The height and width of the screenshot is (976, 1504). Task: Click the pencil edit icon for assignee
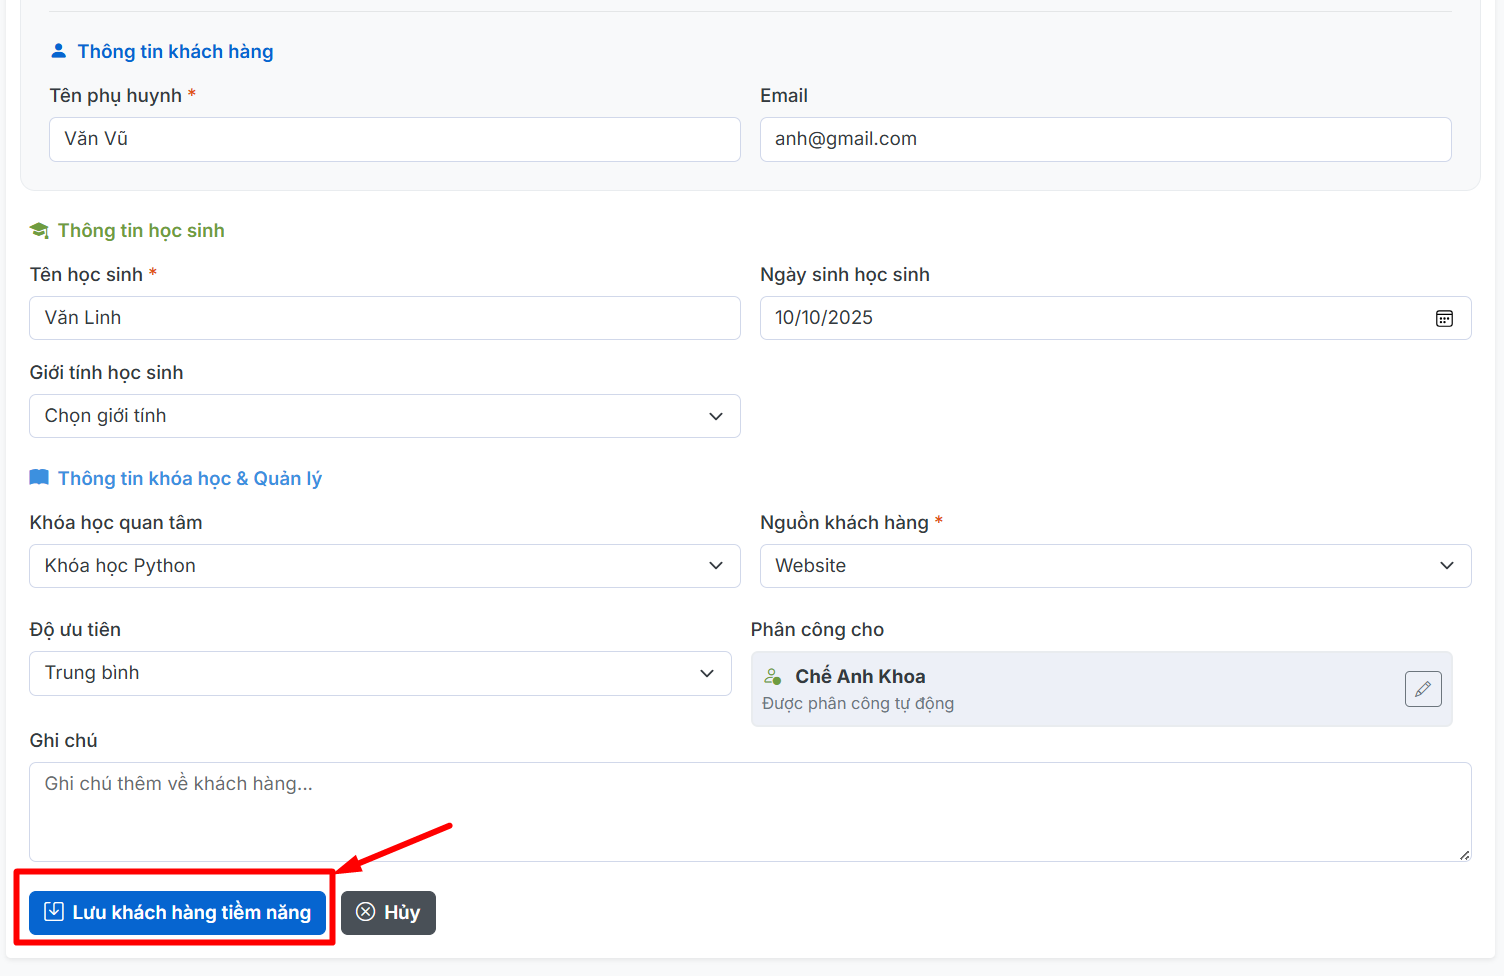tap(1422, 689)
